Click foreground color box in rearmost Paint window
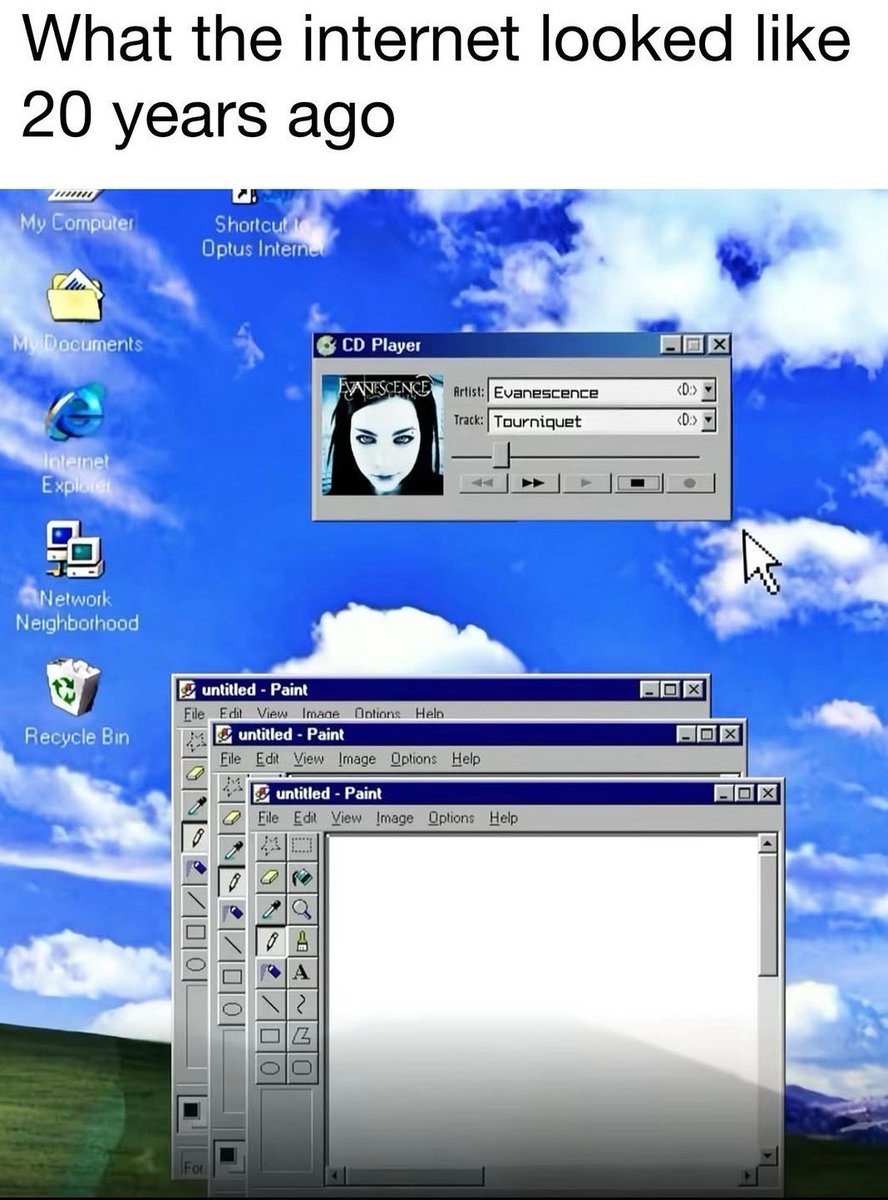888x1200 pixels. [189, 1111]
